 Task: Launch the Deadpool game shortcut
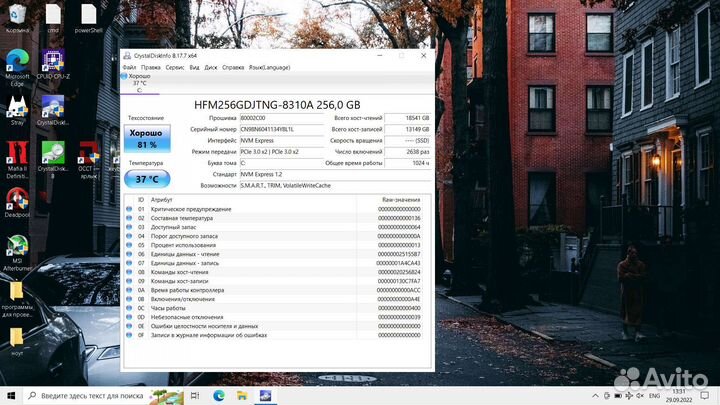(x=17, y=202)
